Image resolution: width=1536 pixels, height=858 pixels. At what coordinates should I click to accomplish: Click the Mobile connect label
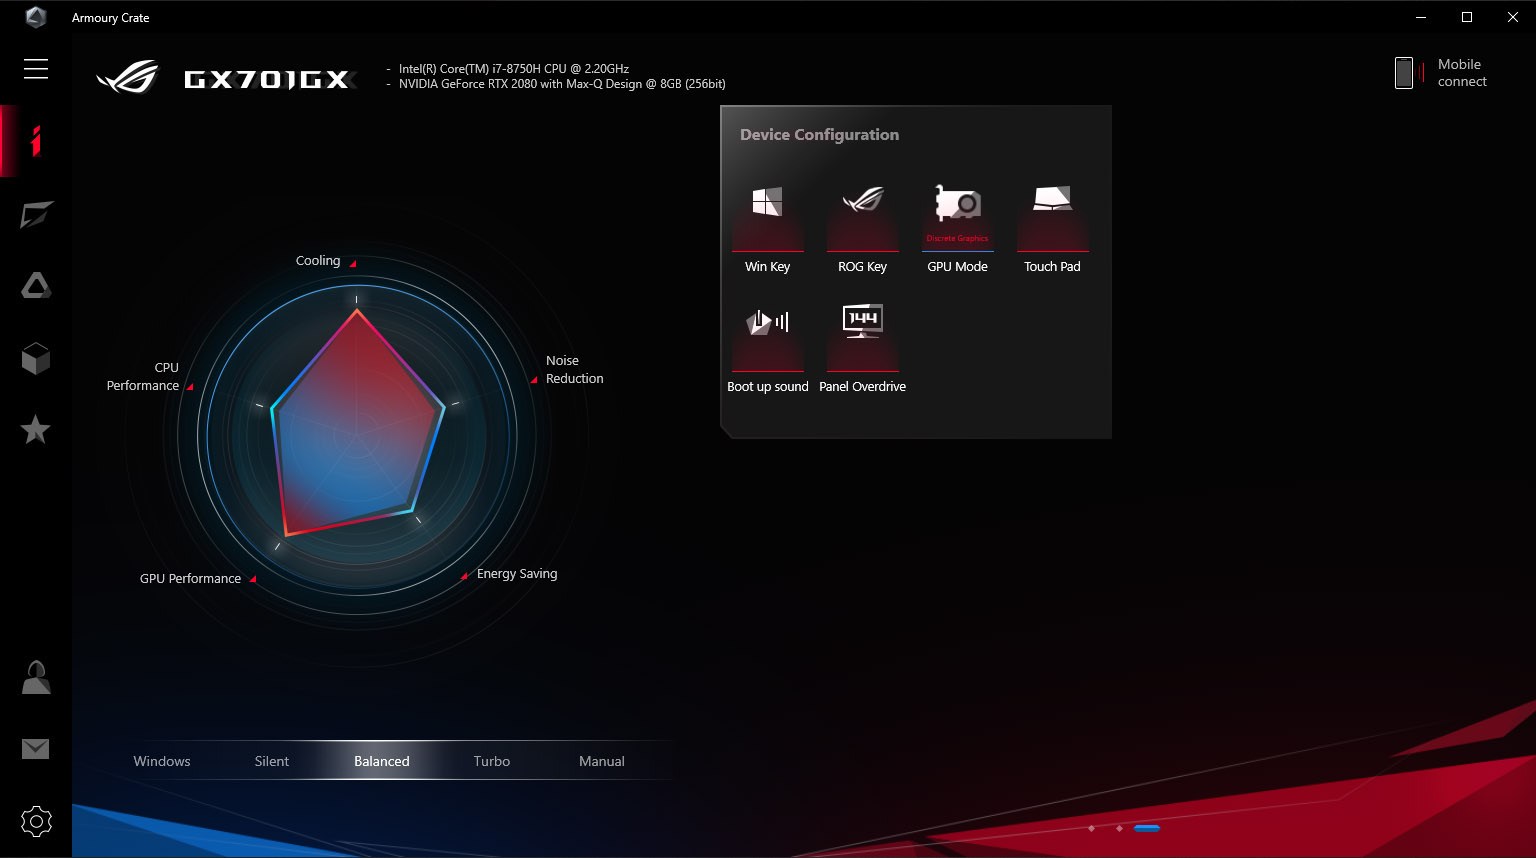[1462, 73]
